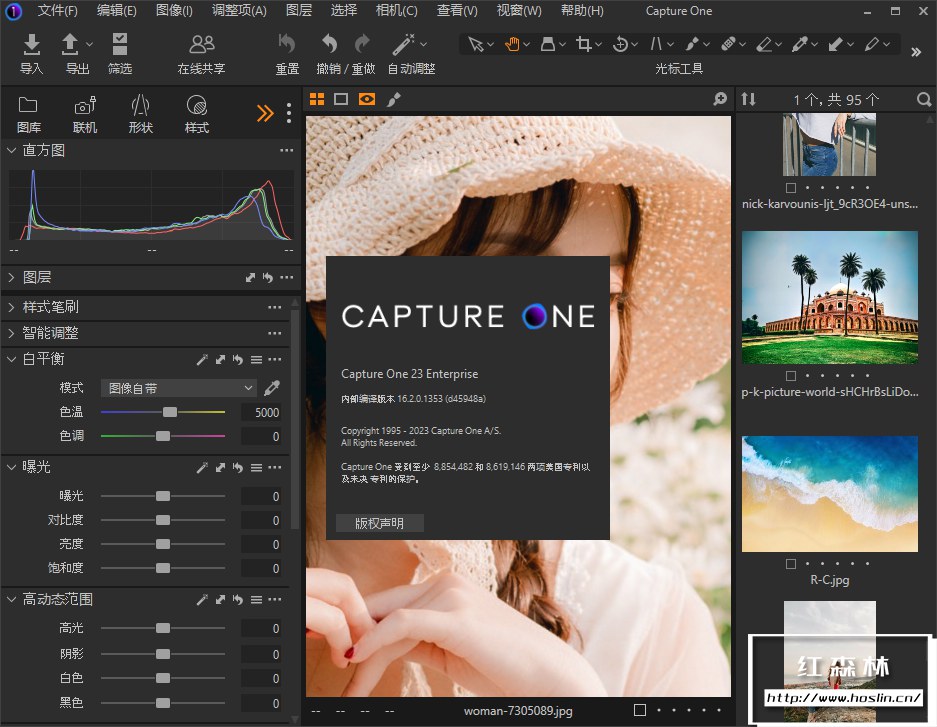
Task: Click the white balance eyedropper picker
Action: pyautogui.click(x=271, y=388)
